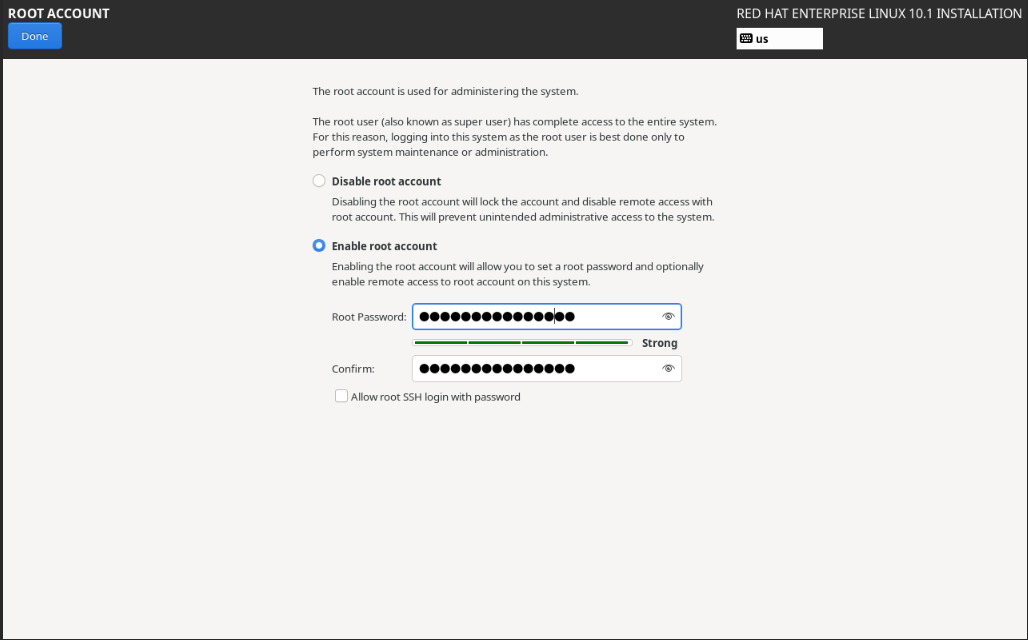The height and width of the screenshot is (640, 1028).
Task: Toggle visibility of the Root Password characters
Action: tap(668, 316)
